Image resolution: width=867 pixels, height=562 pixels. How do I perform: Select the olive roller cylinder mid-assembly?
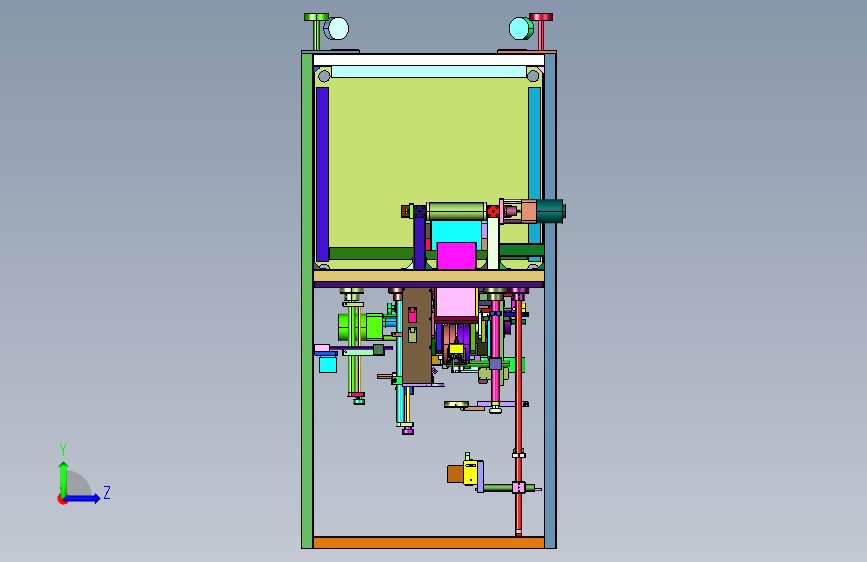click(457, 211)
